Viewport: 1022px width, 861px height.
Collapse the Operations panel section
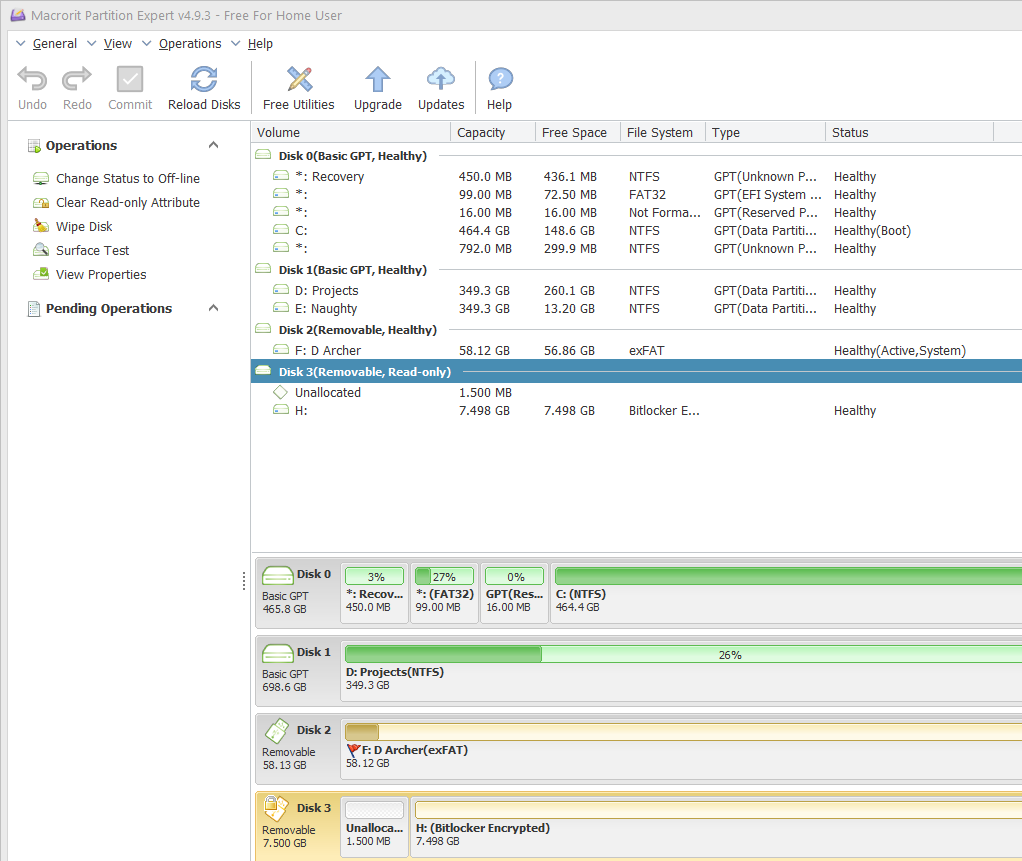213,145
